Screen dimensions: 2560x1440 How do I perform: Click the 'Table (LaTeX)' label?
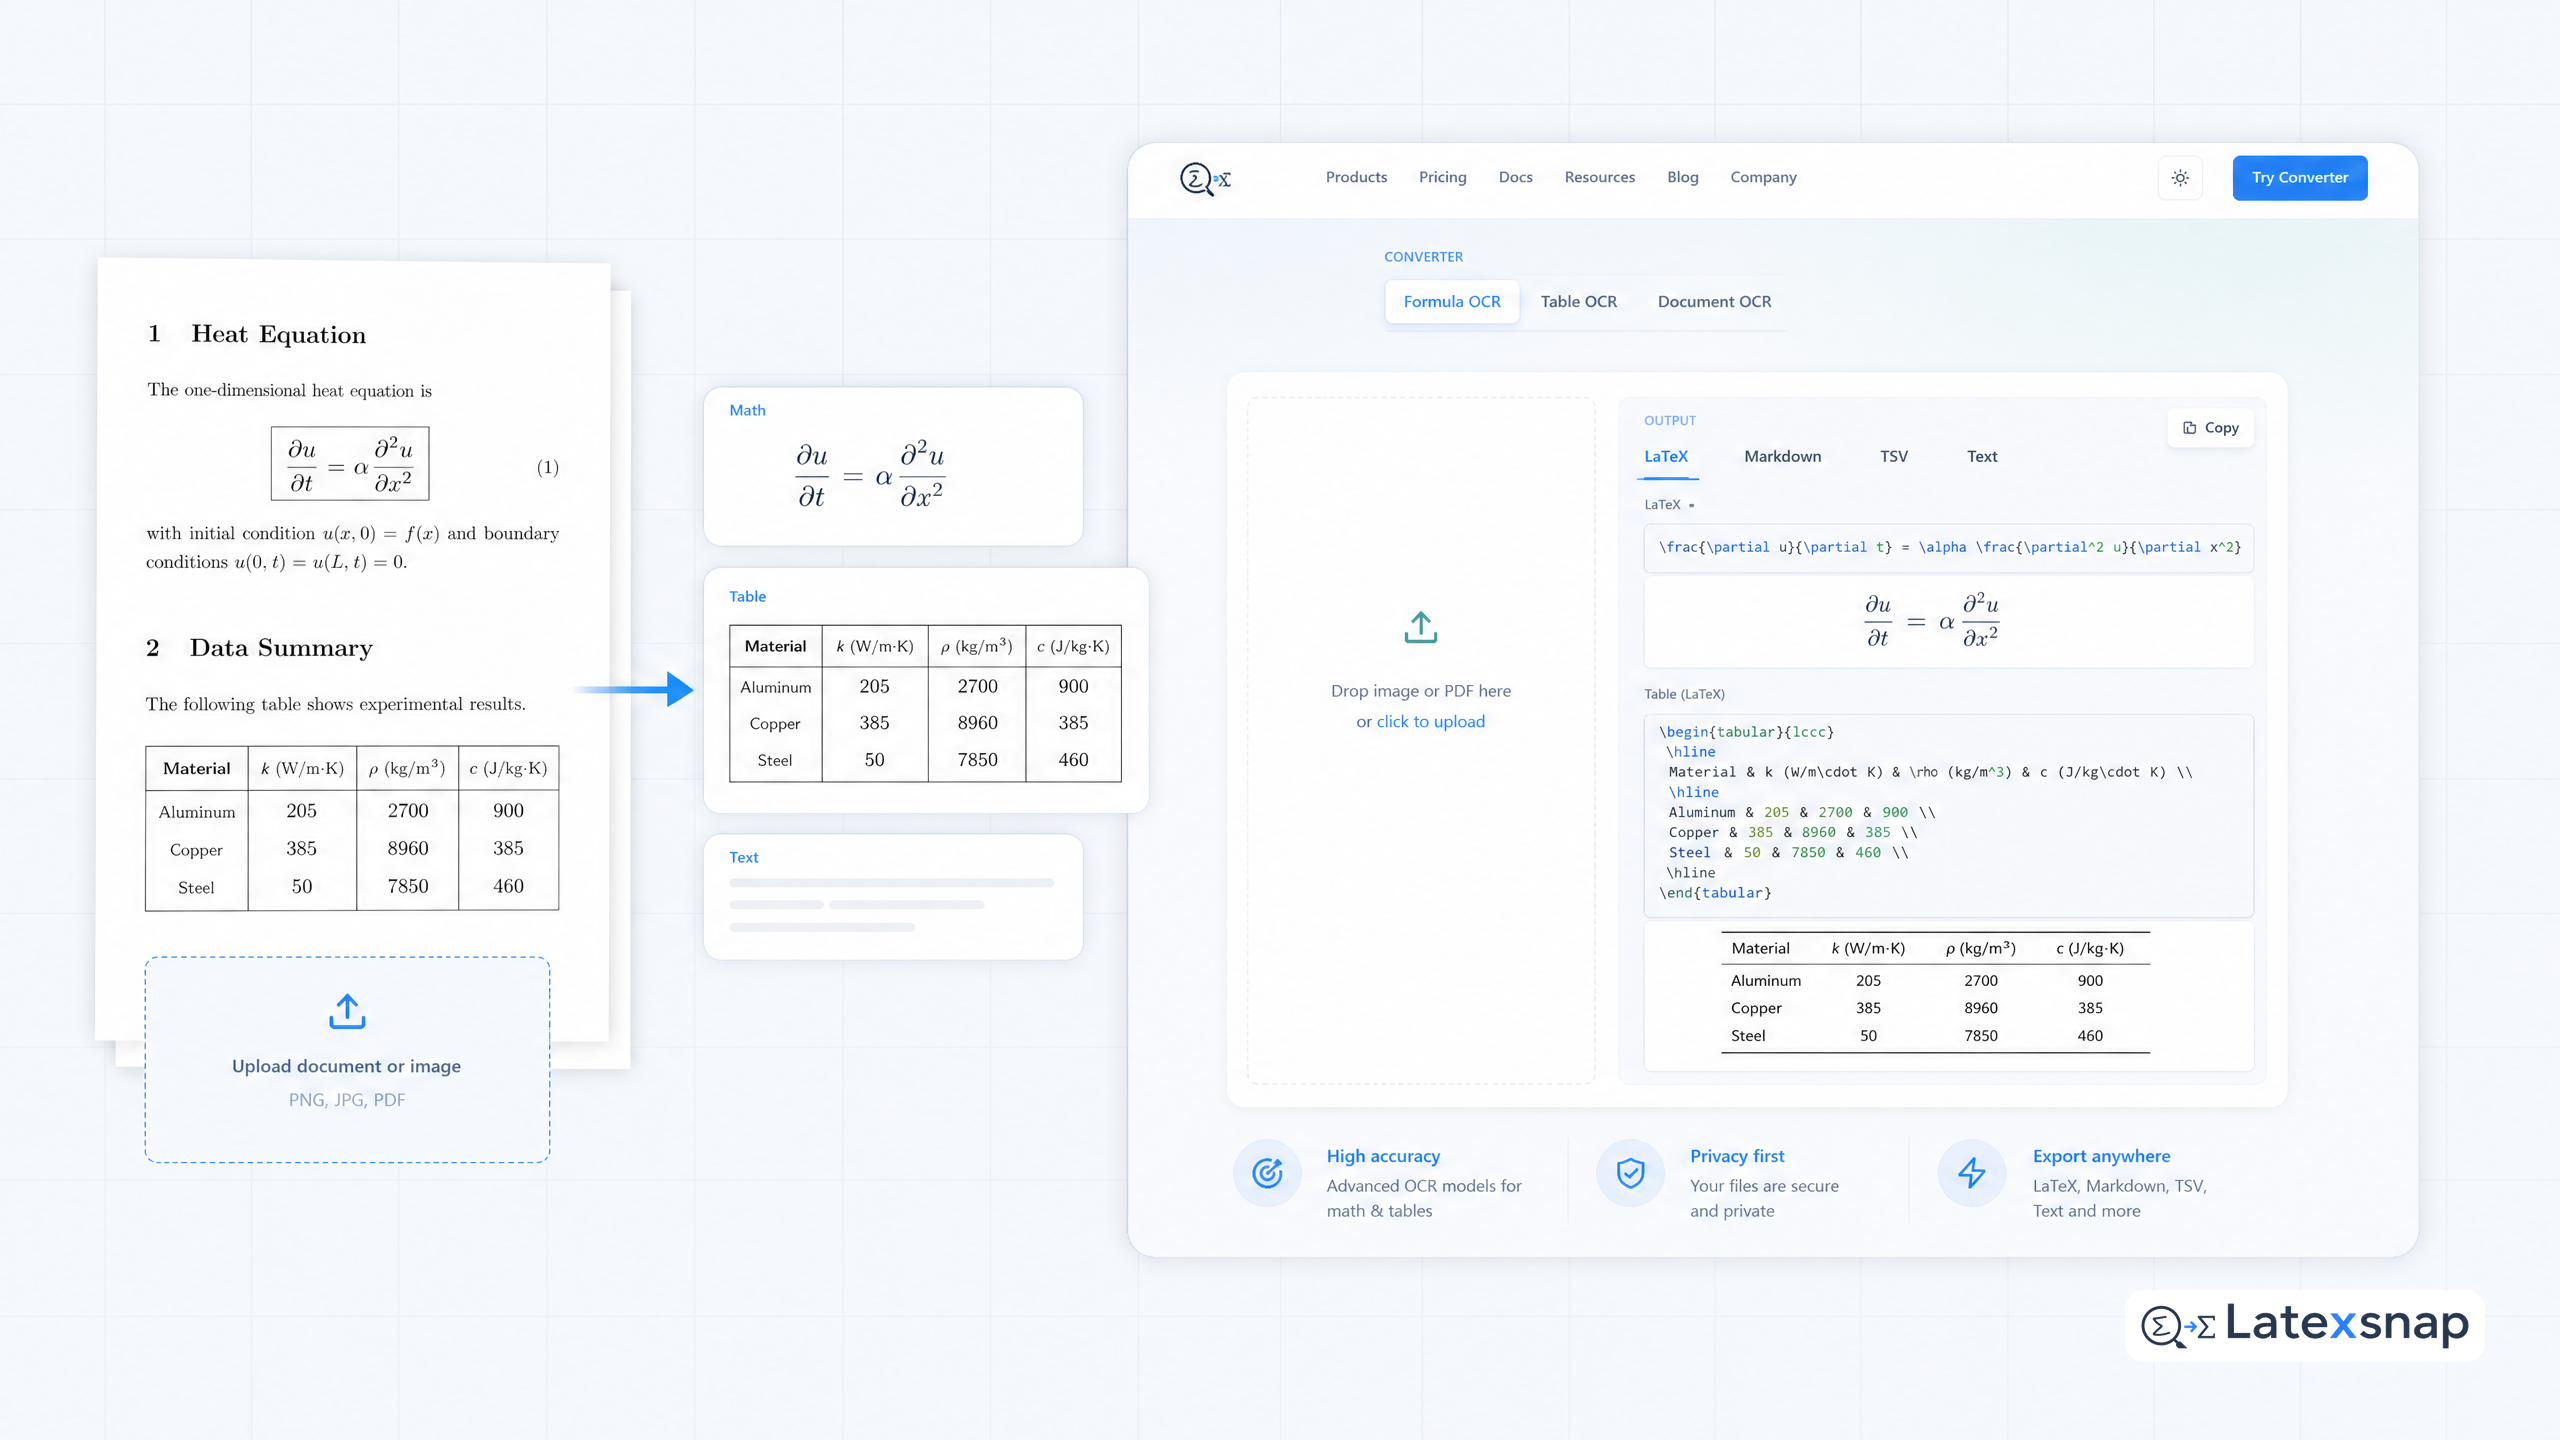click(1684, 694)
